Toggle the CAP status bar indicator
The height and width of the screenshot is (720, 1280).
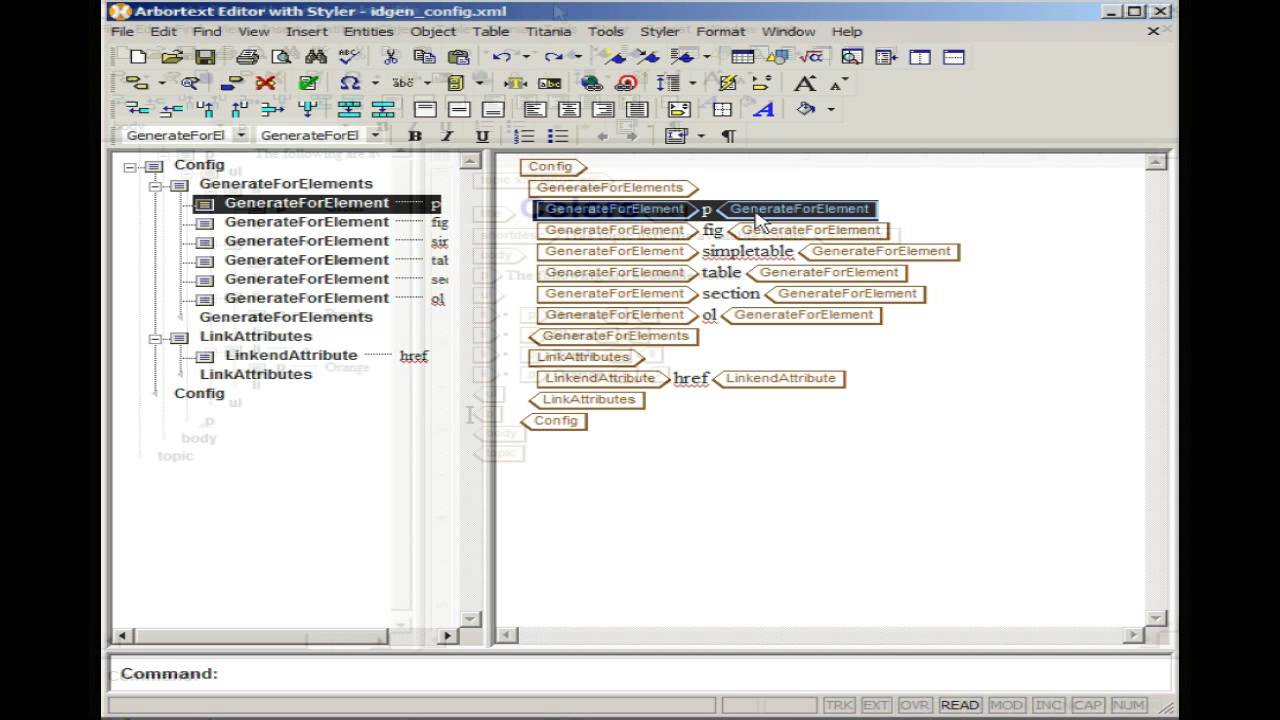tap(1087, 705)
